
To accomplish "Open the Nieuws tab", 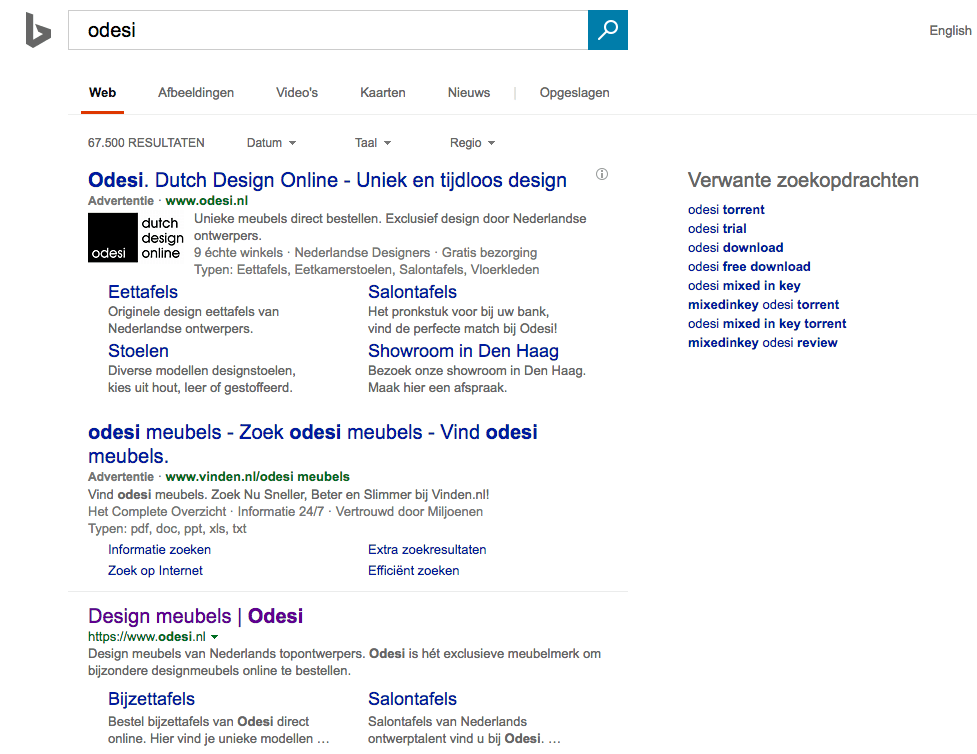I will (468, 92).
